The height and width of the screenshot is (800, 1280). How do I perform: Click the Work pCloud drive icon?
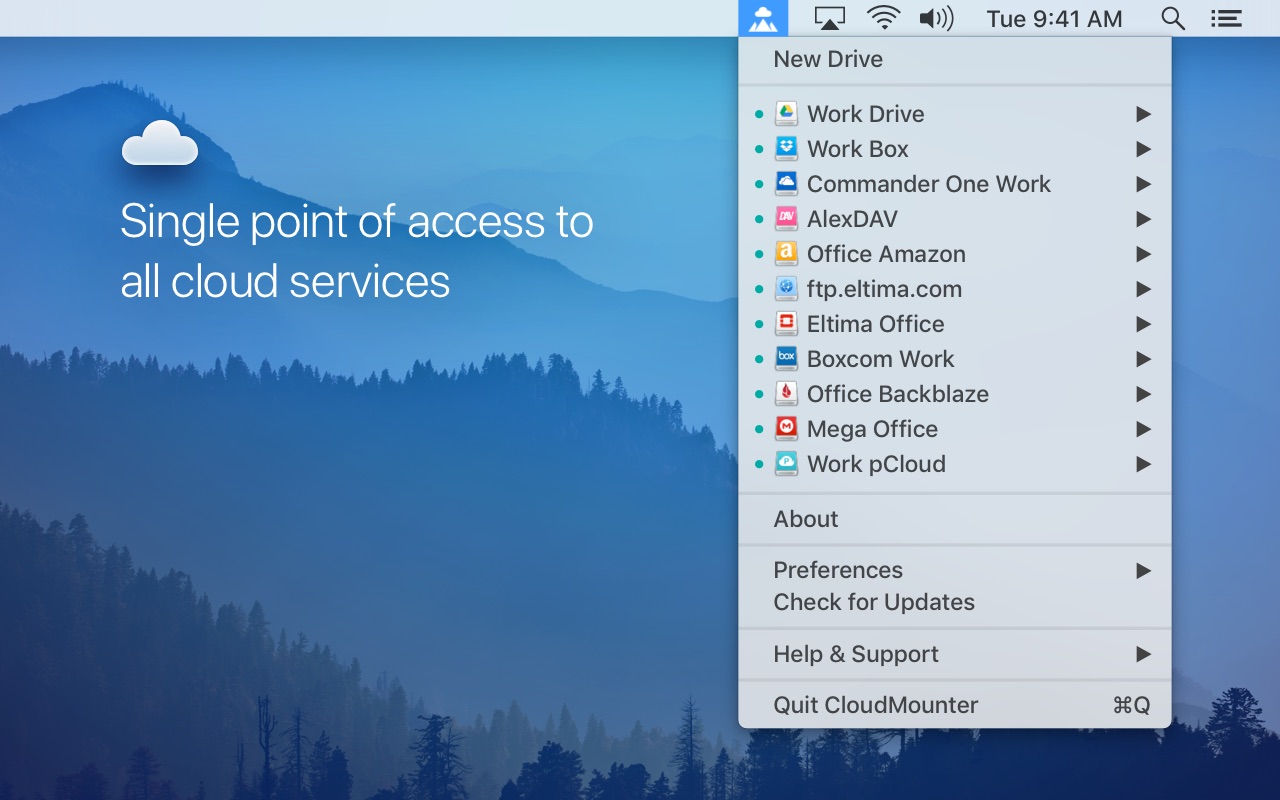[x=786, y=464]
